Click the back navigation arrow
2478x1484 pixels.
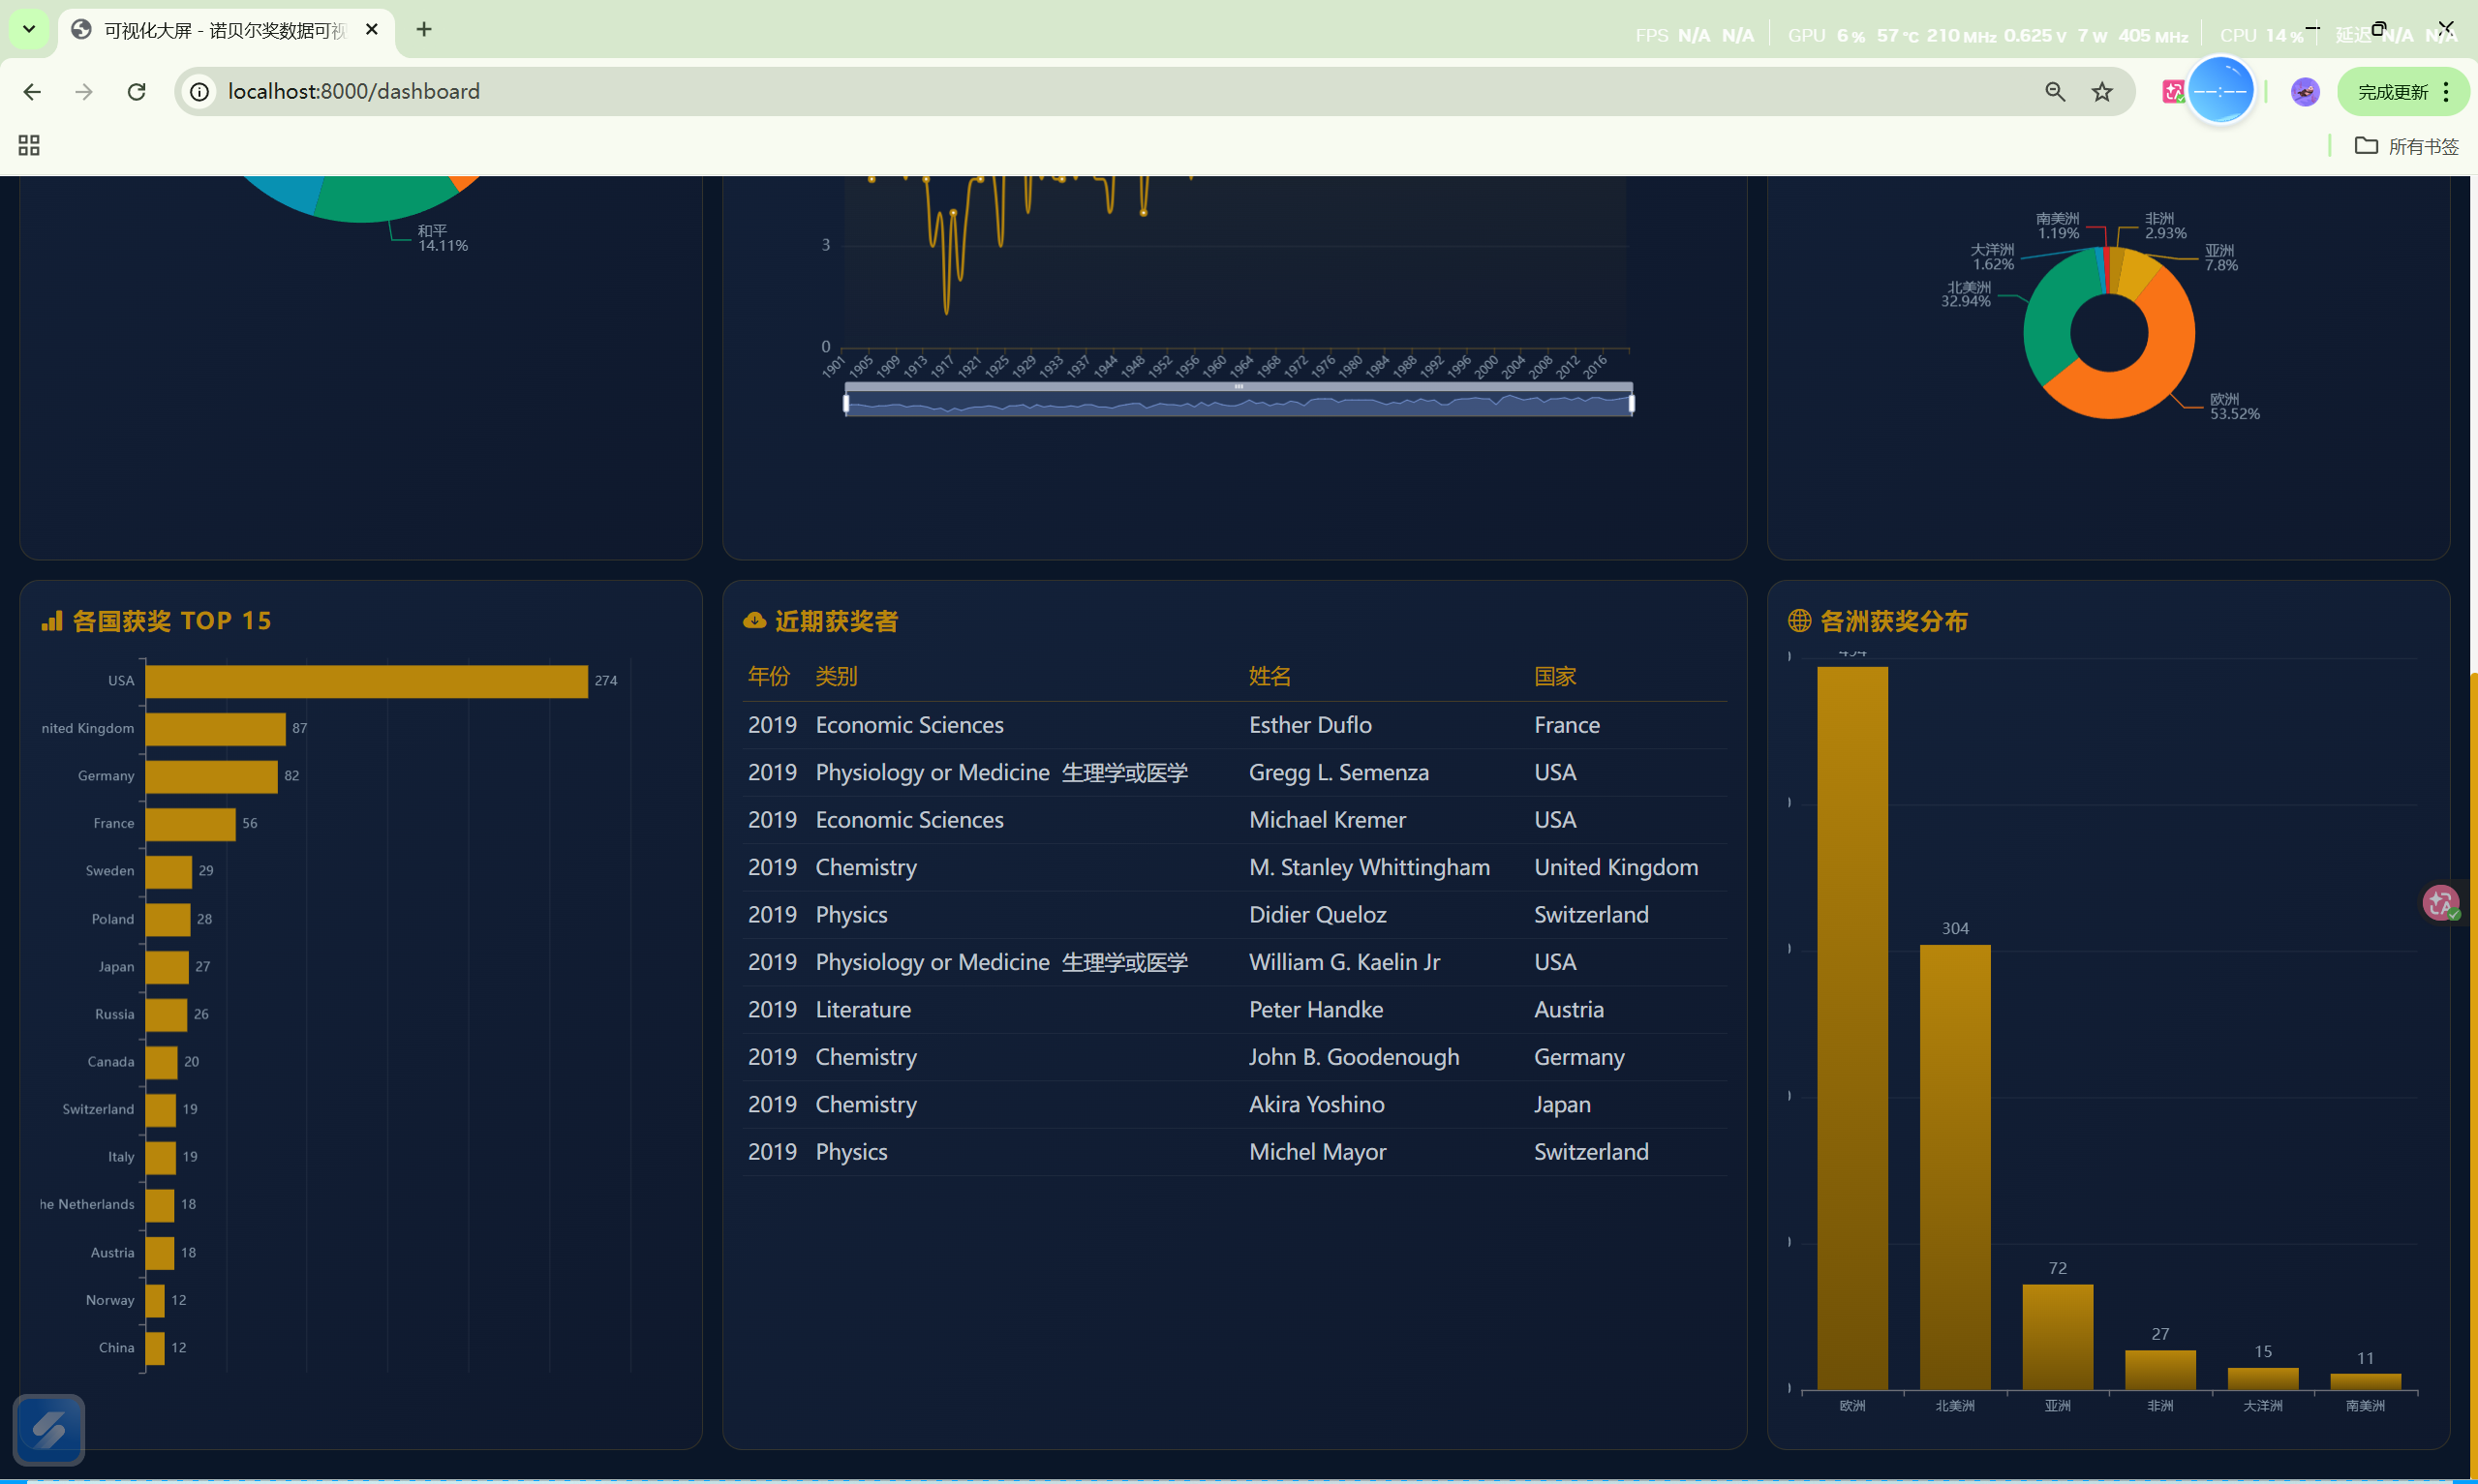(x=32, y=92)
